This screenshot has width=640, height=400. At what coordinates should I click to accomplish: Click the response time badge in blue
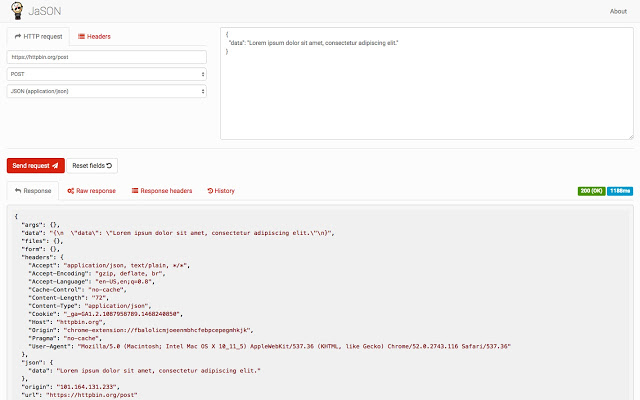(x=620, y=191)
